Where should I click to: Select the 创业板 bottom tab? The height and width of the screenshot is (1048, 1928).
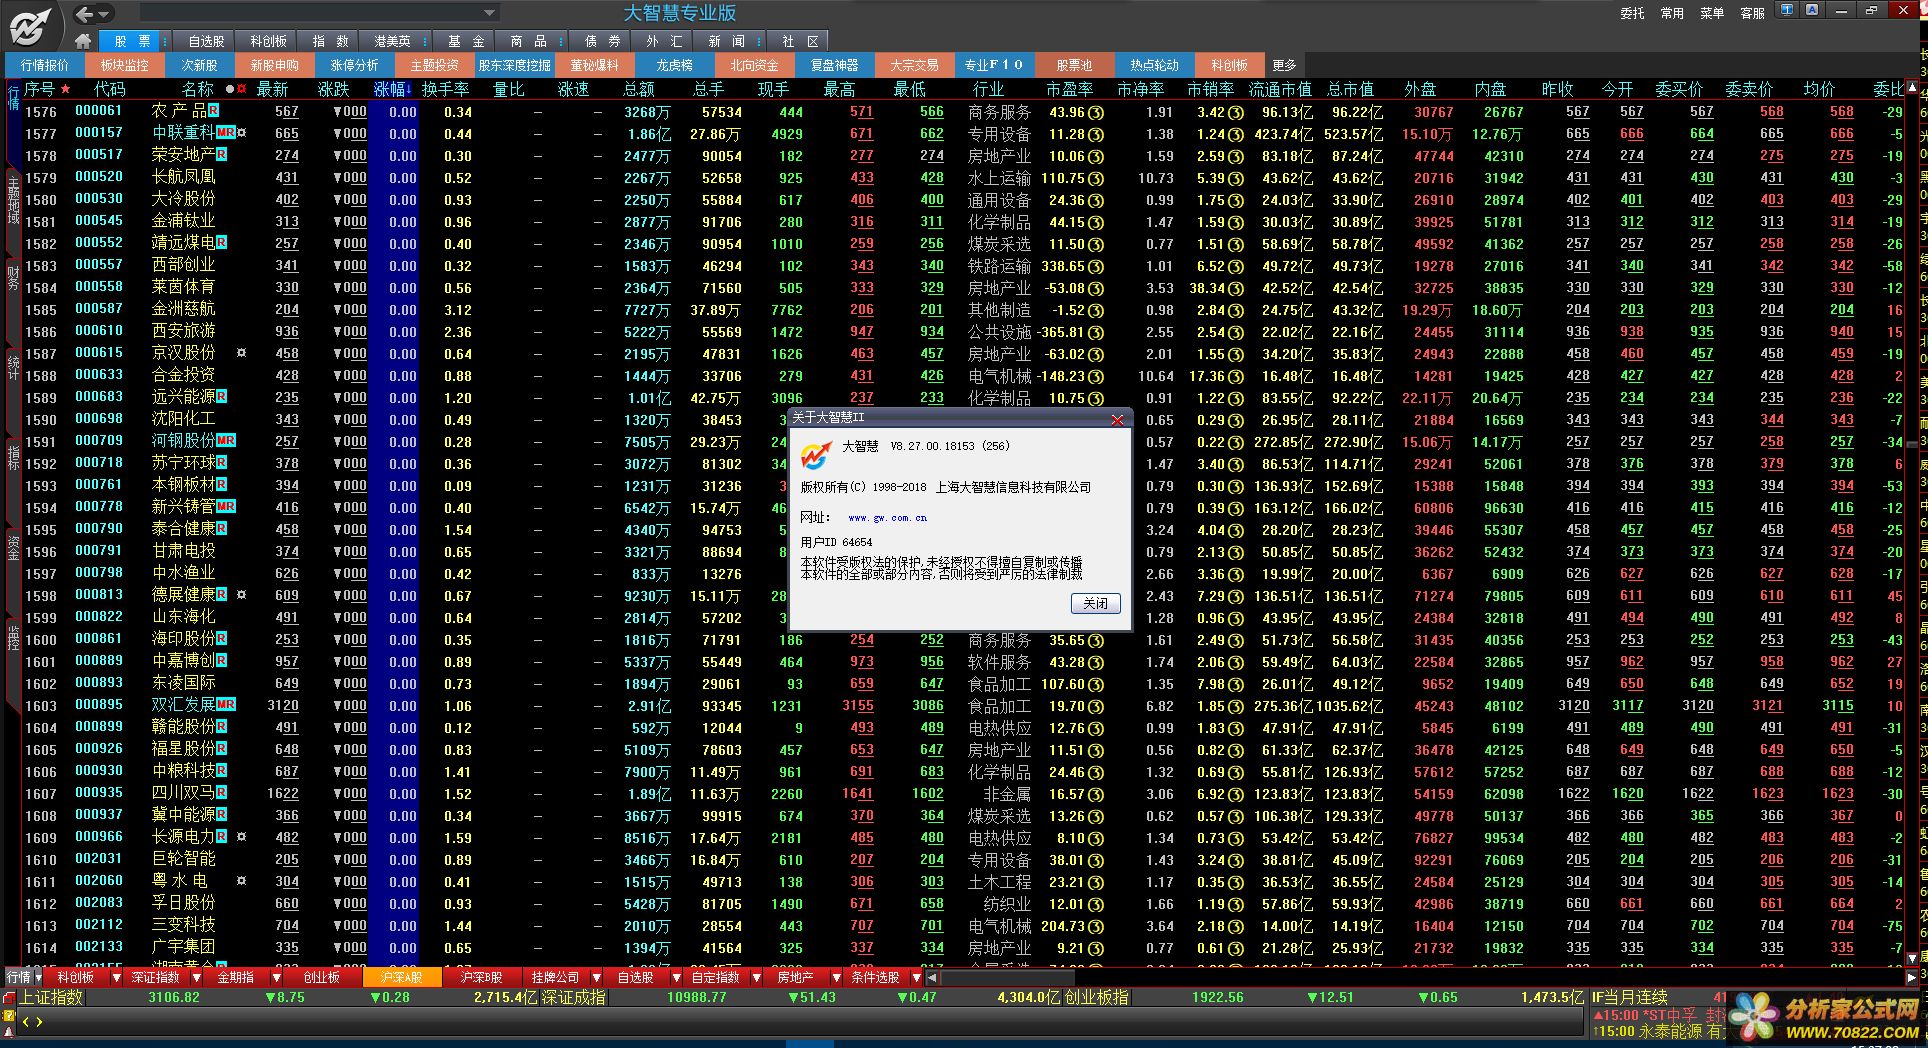click(322, 977)
